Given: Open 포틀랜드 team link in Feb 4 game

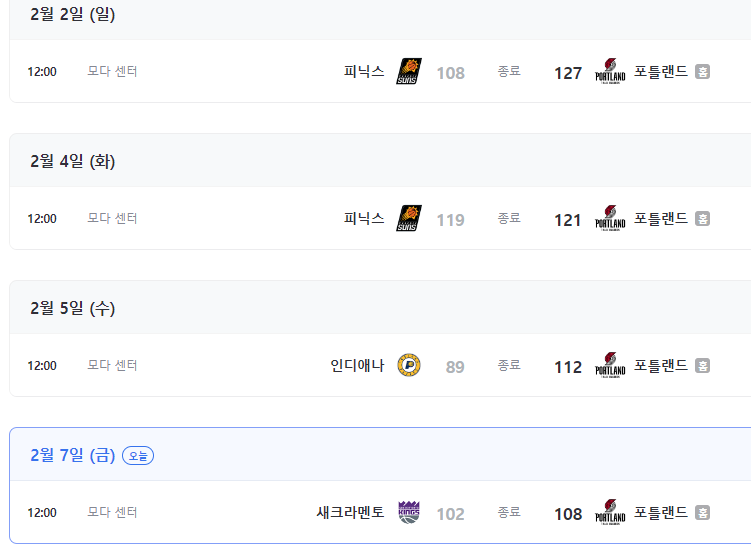Looking at the screenshot, I should pyautogui.click(x=661, y=219).
